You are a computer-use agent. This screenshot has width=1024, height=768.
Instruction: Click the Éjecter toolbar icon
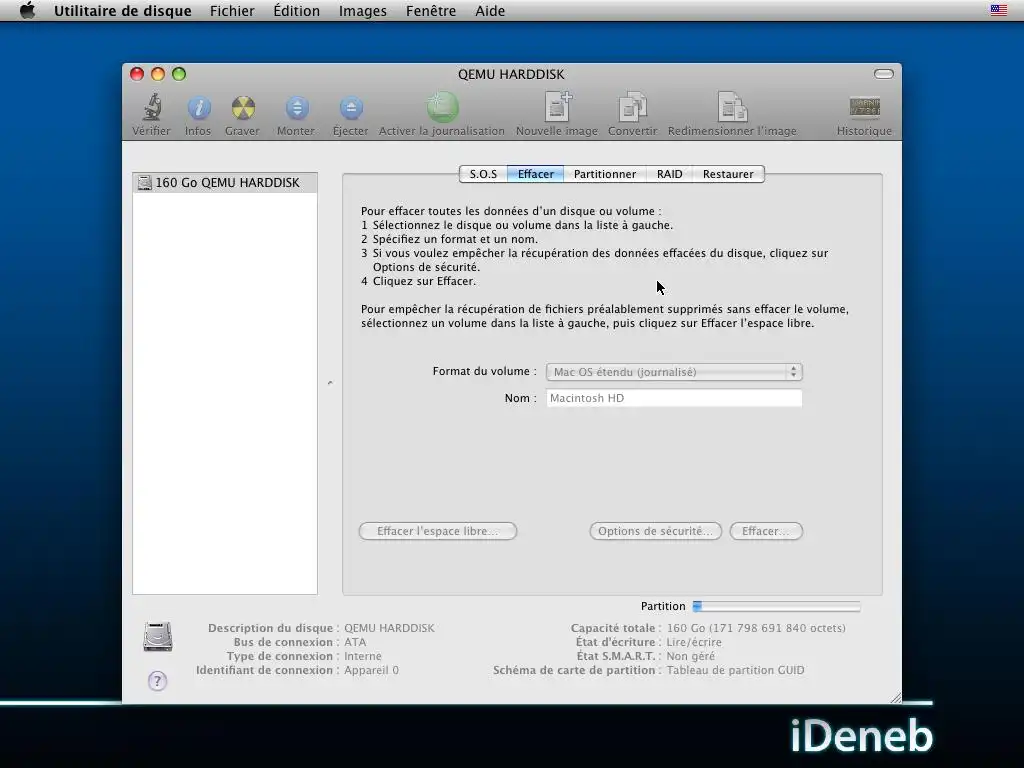click(x=351, y=108)
